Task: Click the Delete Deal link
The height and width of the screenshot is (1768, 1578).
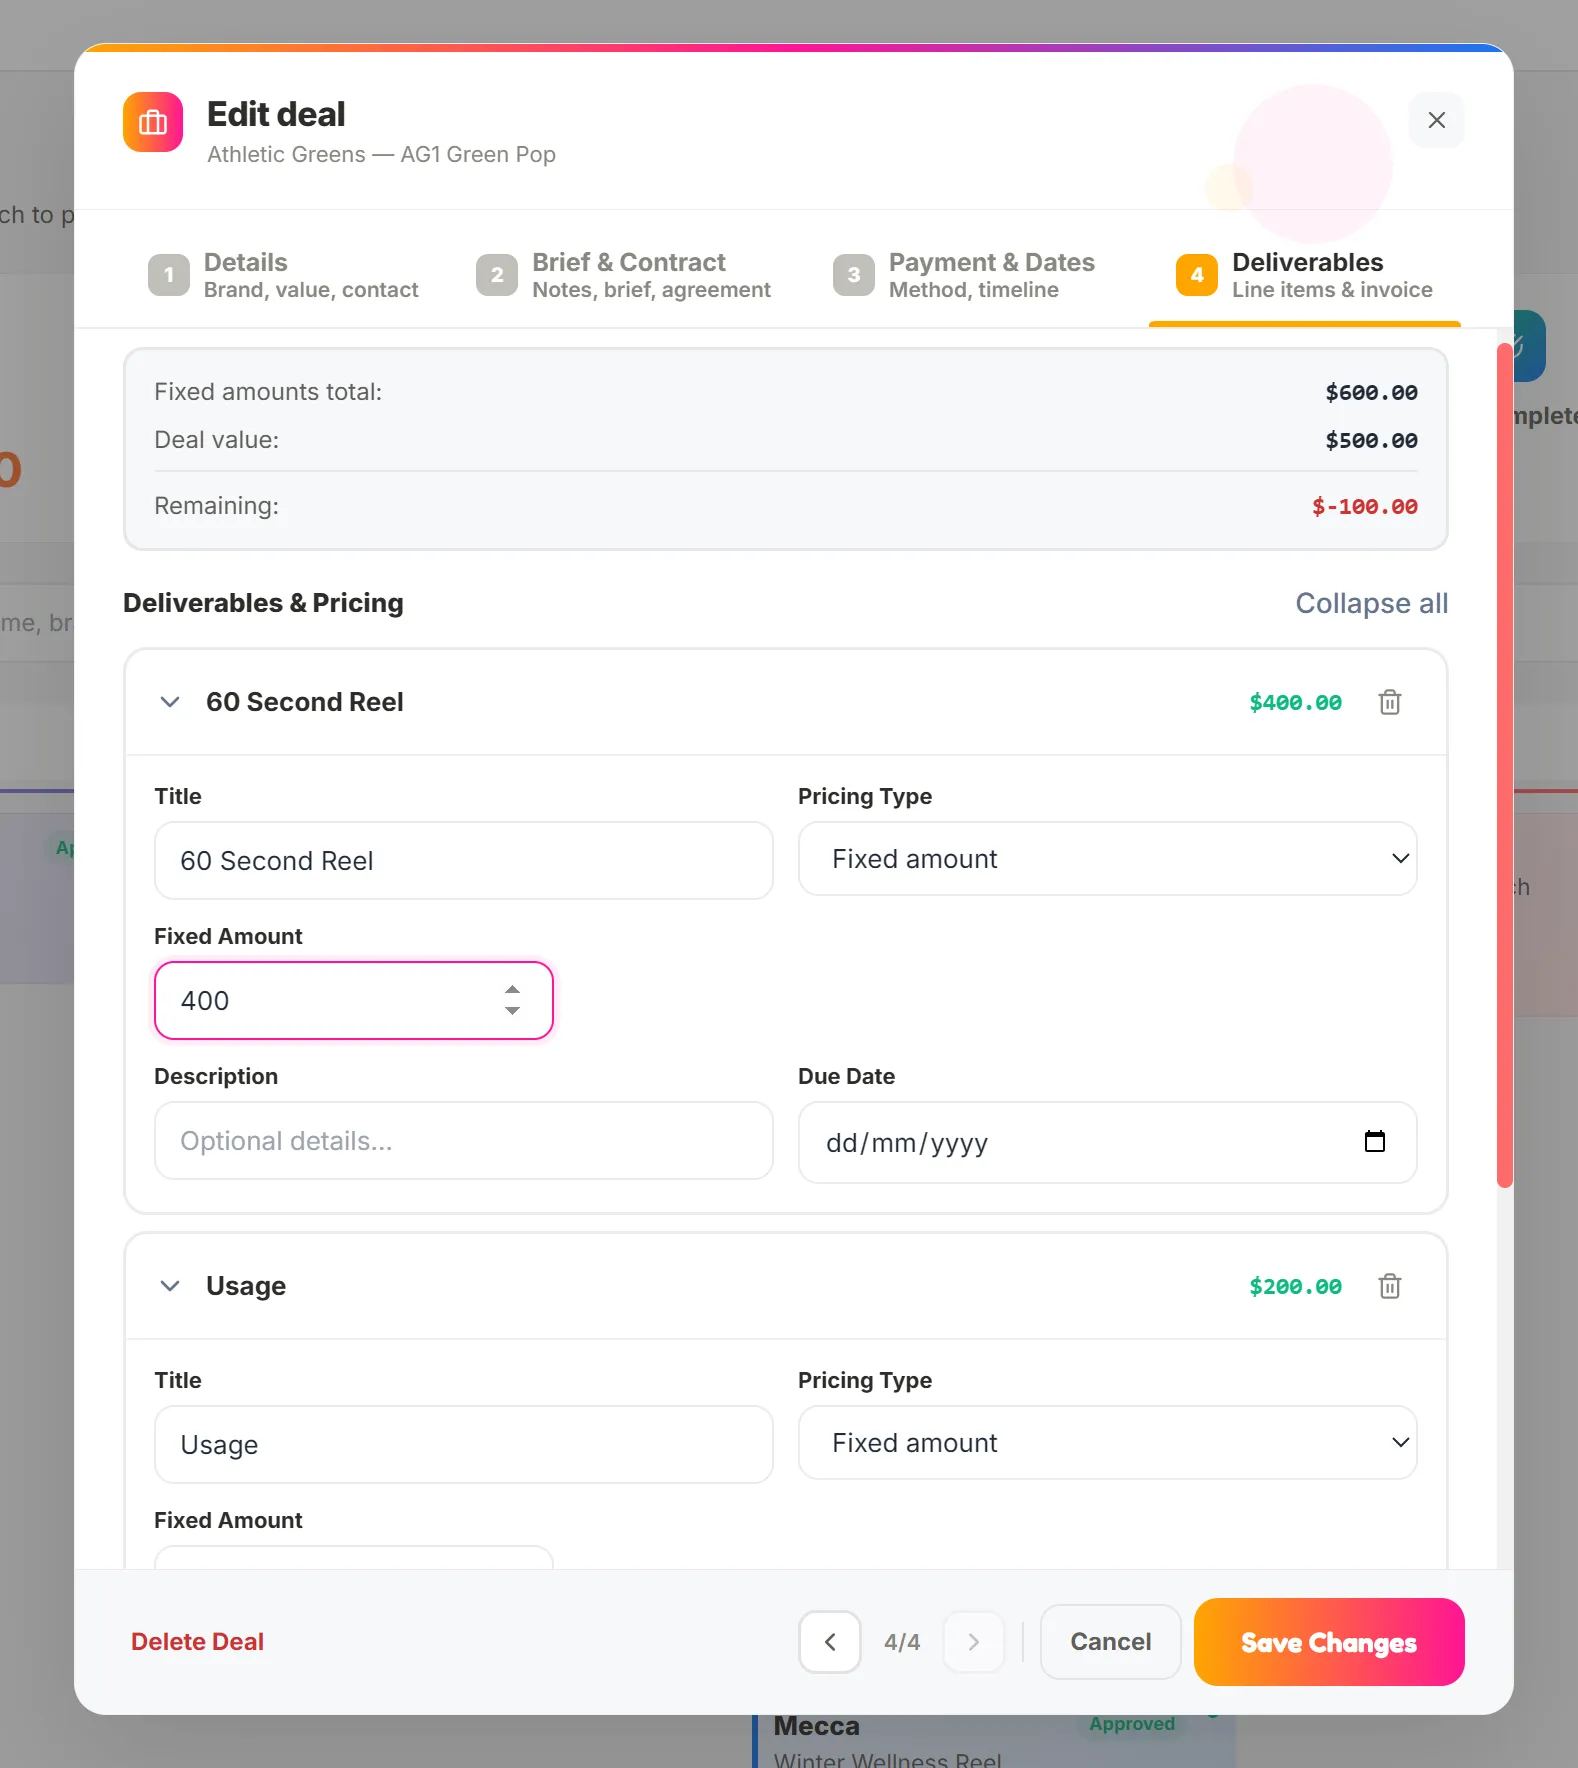Action: tap(198, 1642)
